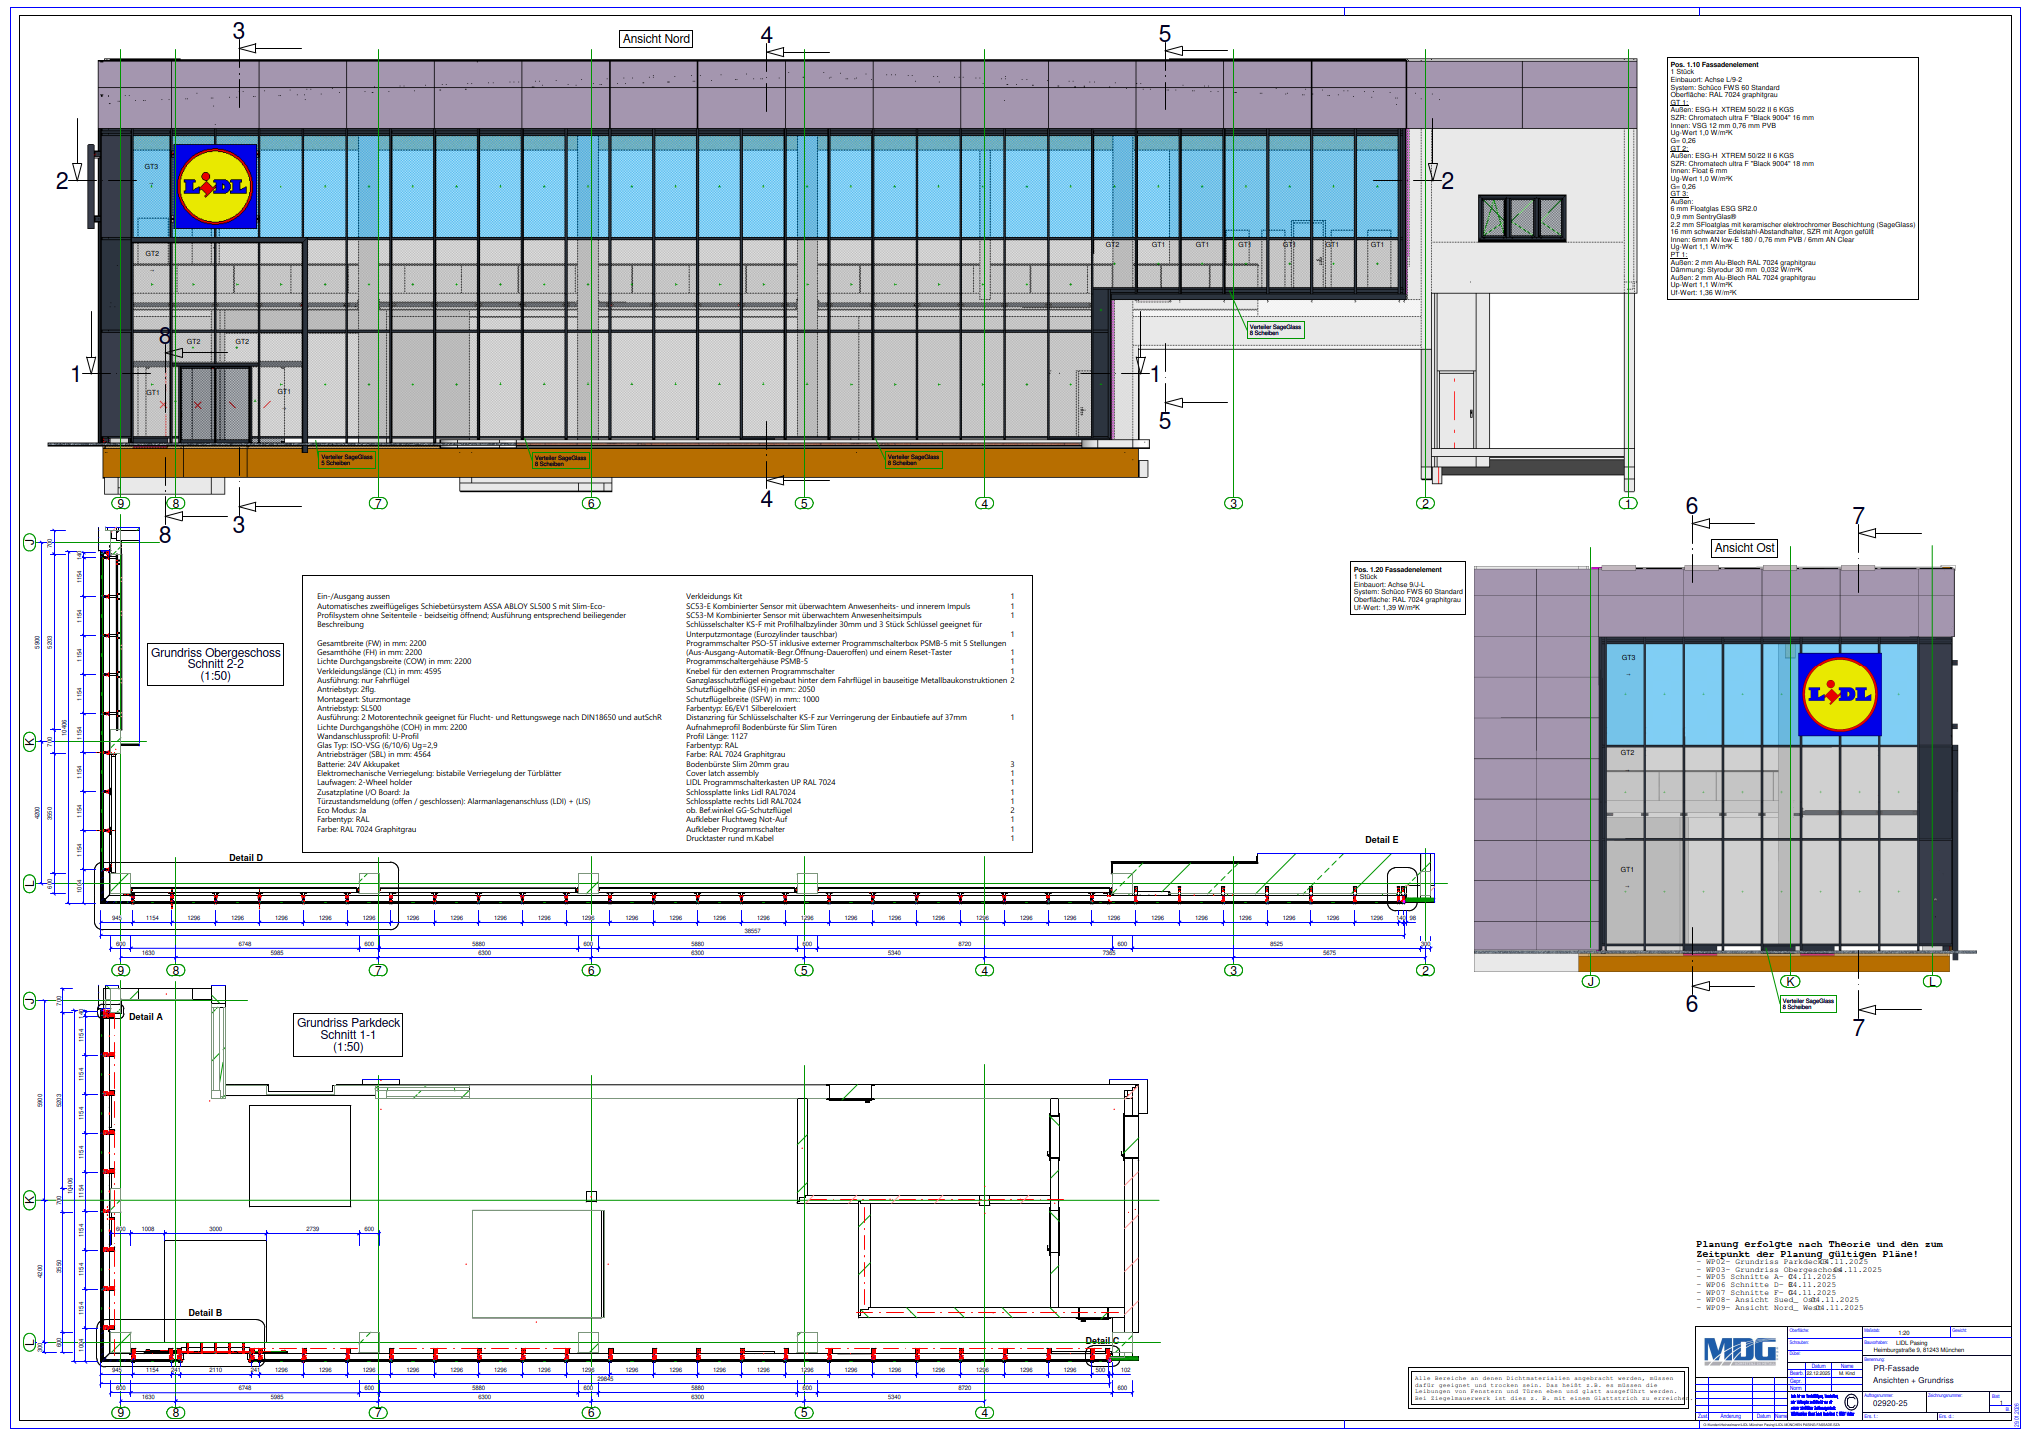2022x1430 pixels.
Task: Select the "Planung erfolgte nach Theorie" note heading
Action: click(1819, 1249)
